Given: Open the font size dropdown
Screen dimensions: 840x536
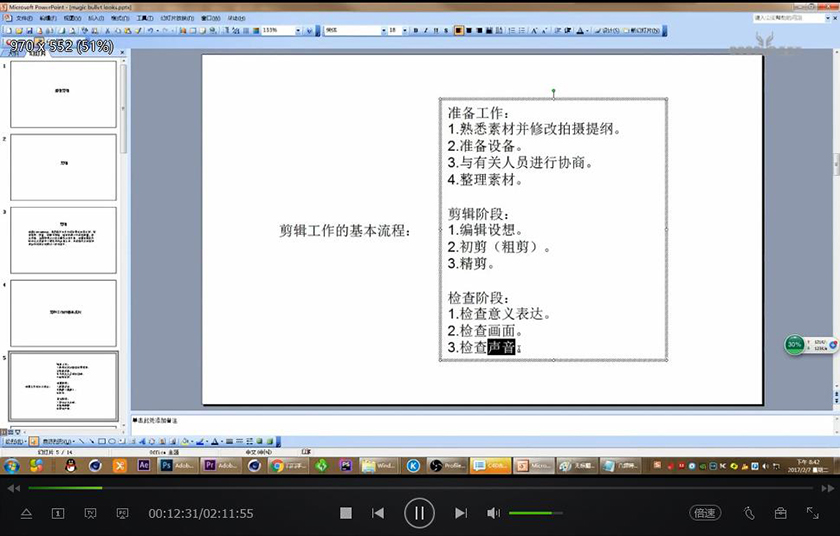Looking at the screenshot, I should click(404, 31).
